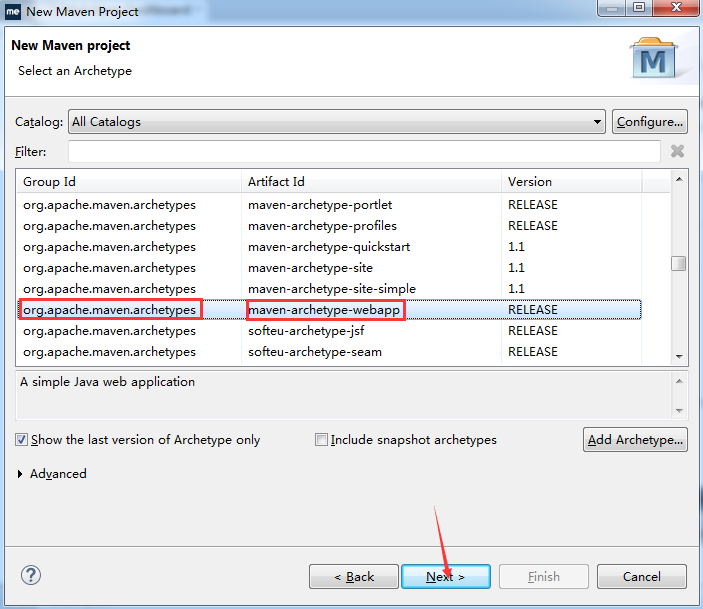The image size is (703, 609).
Task: Click the 1.1 version of maven-archetype-quickstart
Action: (x=516, y=247)
